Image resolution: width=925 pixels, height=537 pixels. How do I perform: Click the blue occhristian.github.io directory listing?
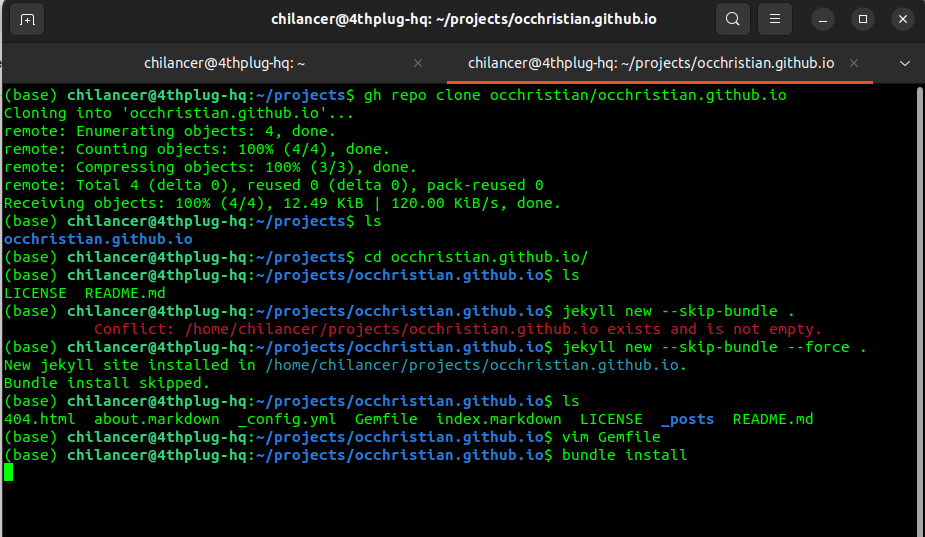[99, 239]
